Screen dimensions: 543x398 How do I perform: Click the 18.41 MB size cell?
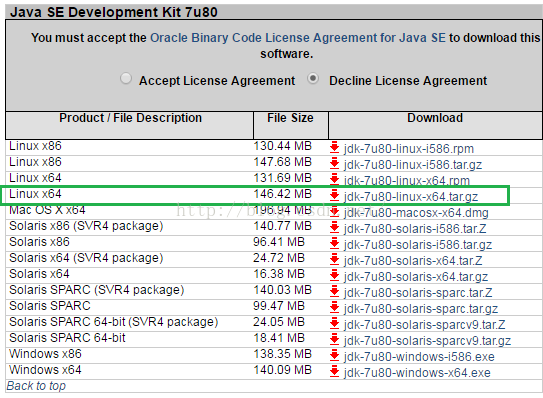tap(279, 338)
